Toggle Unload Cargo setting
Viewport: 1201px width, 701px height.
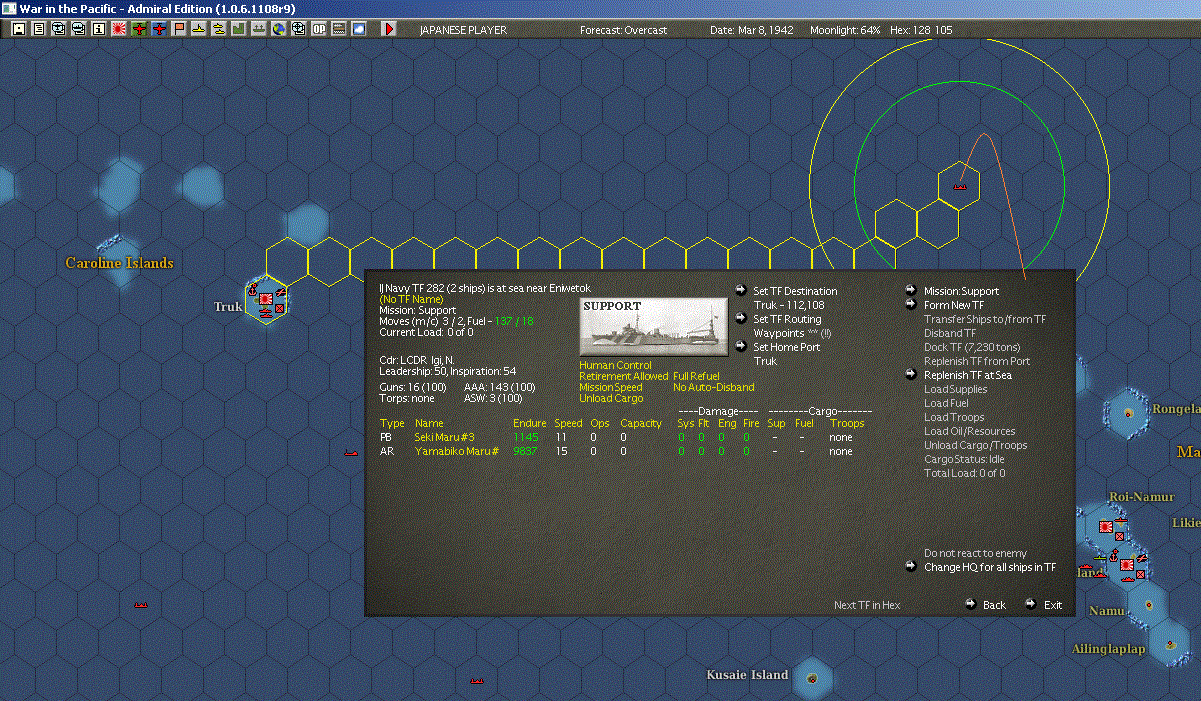pos(611,398)
